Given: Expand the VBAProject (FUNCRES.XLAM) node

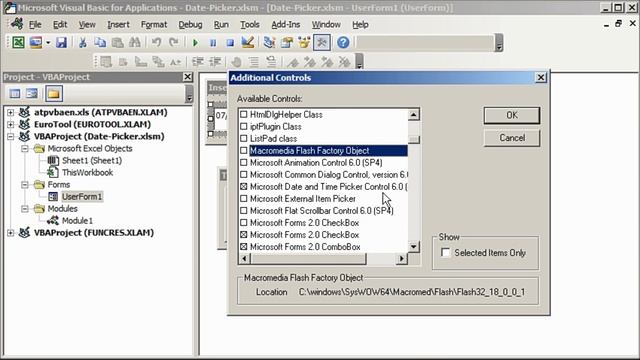Looking at the screenshot, I should (10, 233).
